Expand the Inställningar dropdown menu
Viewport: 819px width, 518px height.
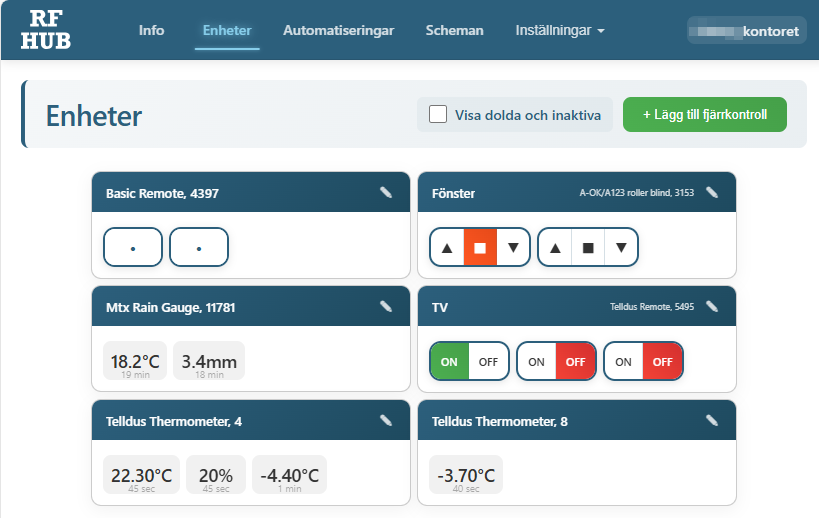click(x=559, y=31)
